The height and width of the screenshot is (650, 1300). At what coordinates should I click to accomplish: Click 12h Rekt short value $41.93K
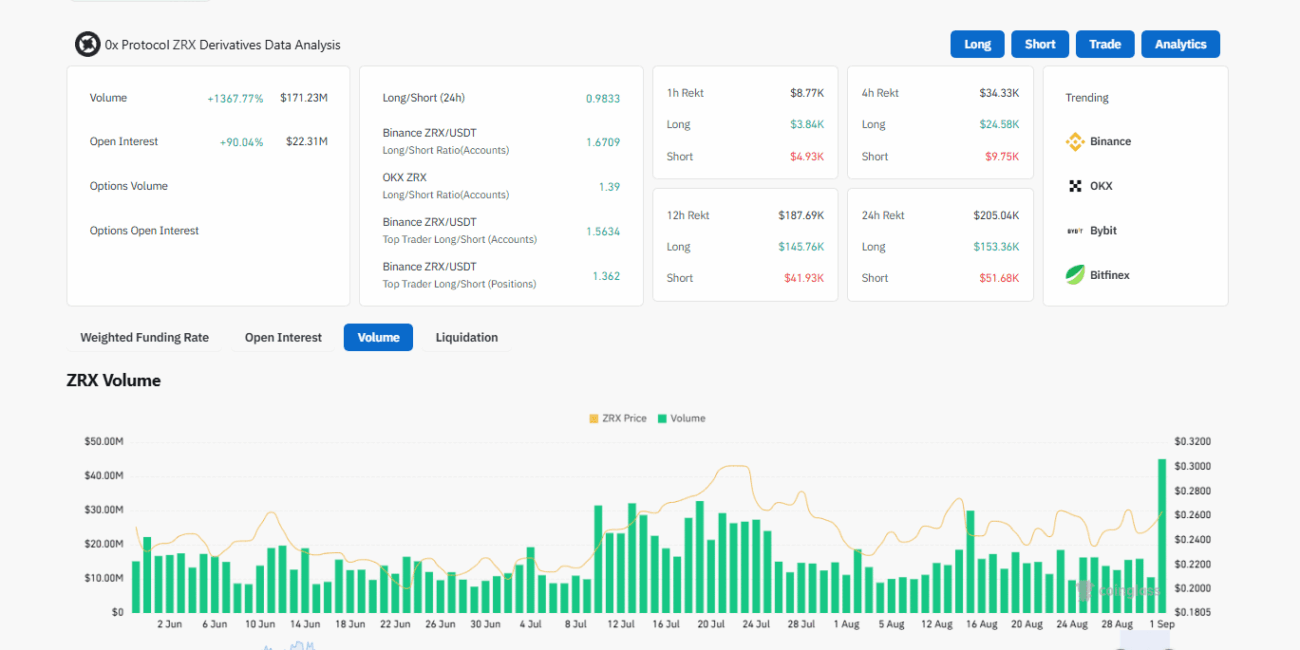pos(804,278)
